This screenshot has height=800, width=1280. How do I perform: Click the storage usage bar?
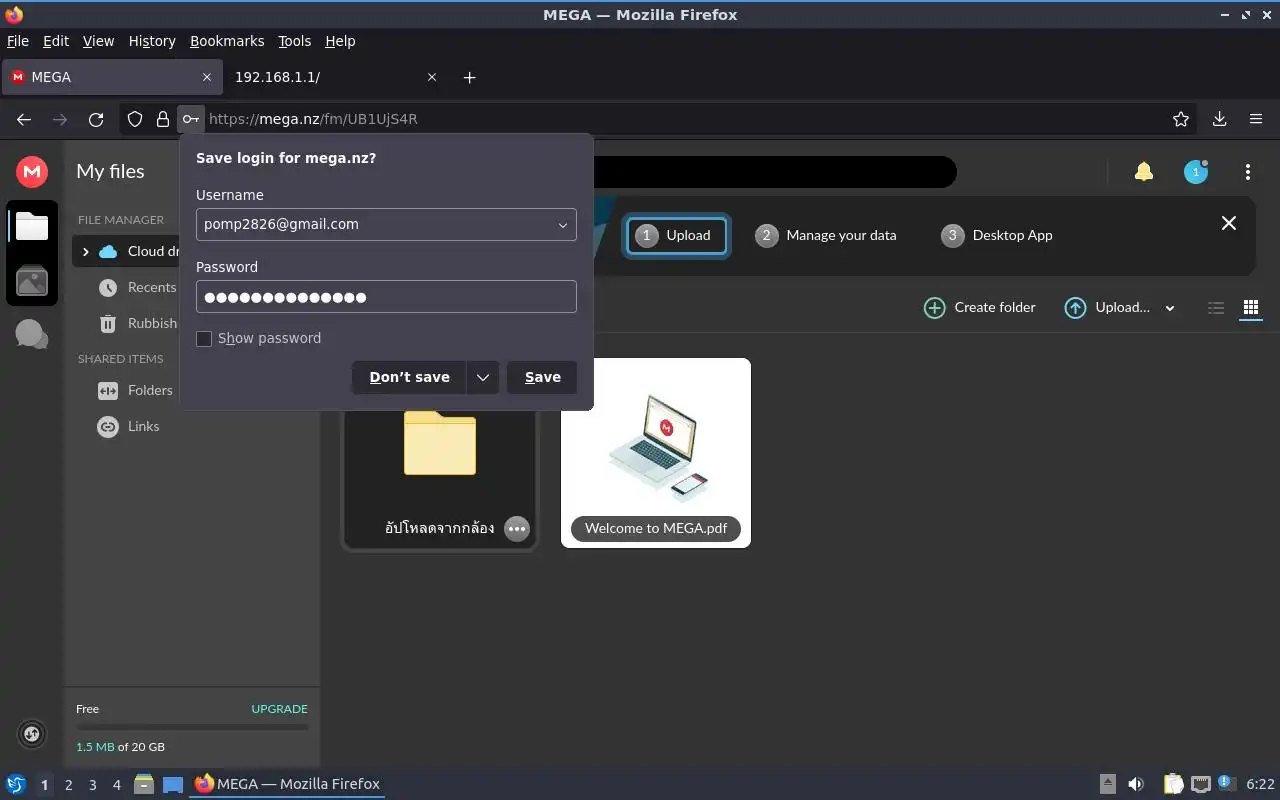(x=192, y=727)
